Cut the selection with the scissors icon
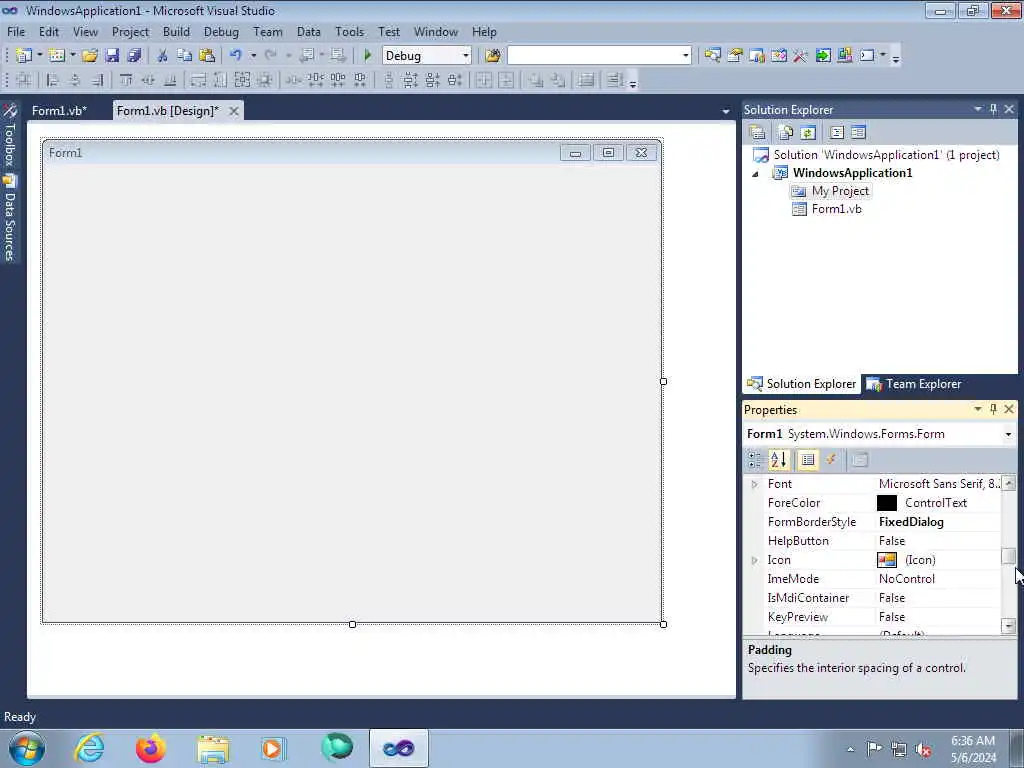 [163, 56]
